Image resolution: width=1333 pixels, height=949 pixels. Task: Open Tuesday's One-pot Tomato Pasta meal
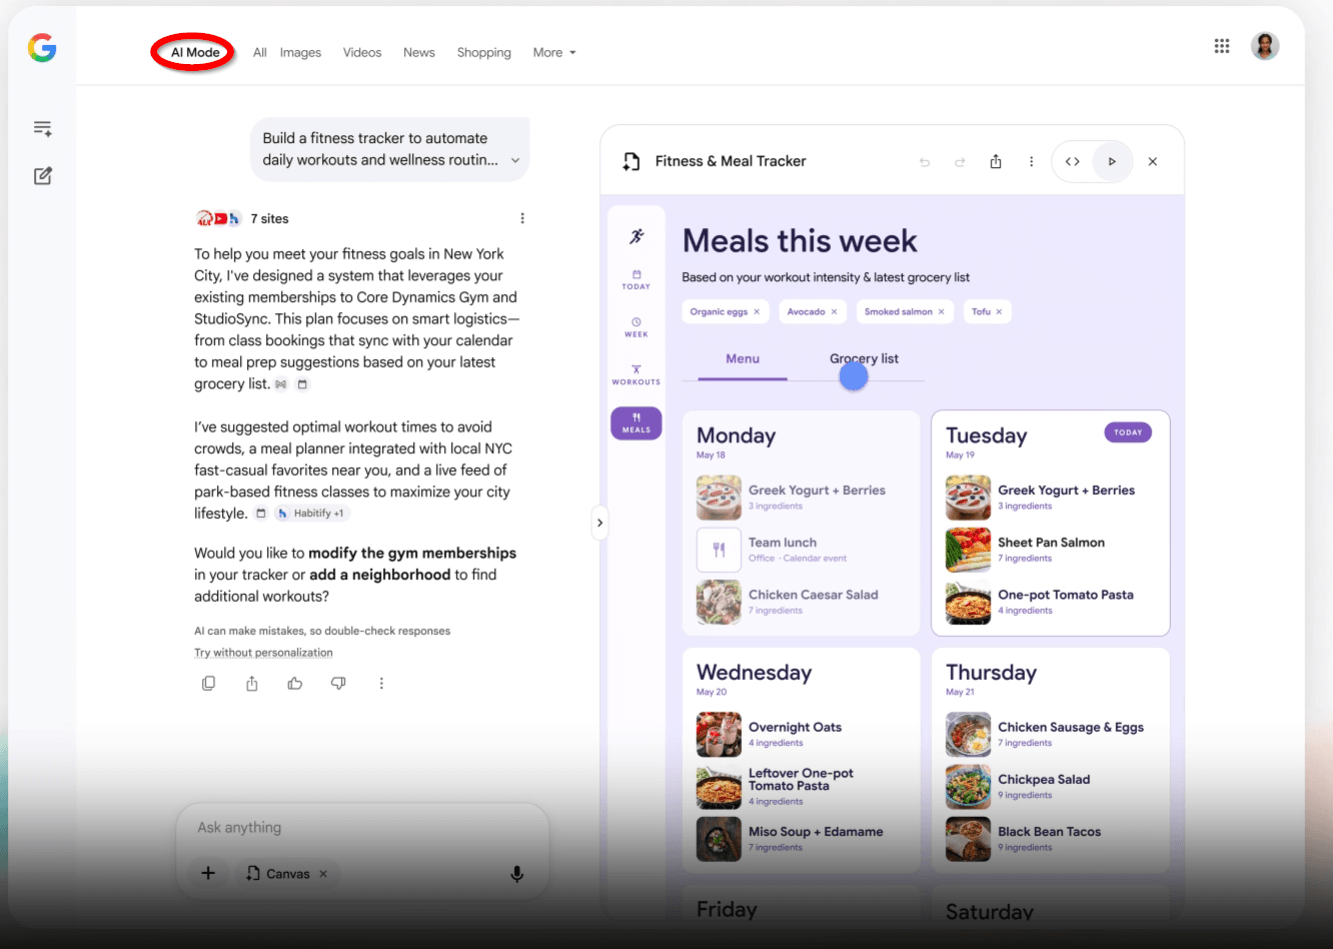coord(1050,601)
